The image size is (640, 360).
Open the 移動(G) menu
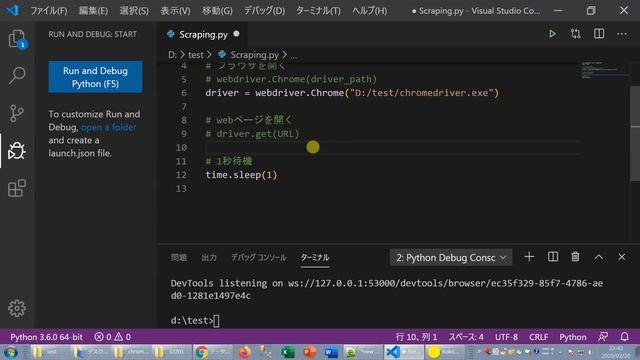pyautogui.click(x=217, y=11)
